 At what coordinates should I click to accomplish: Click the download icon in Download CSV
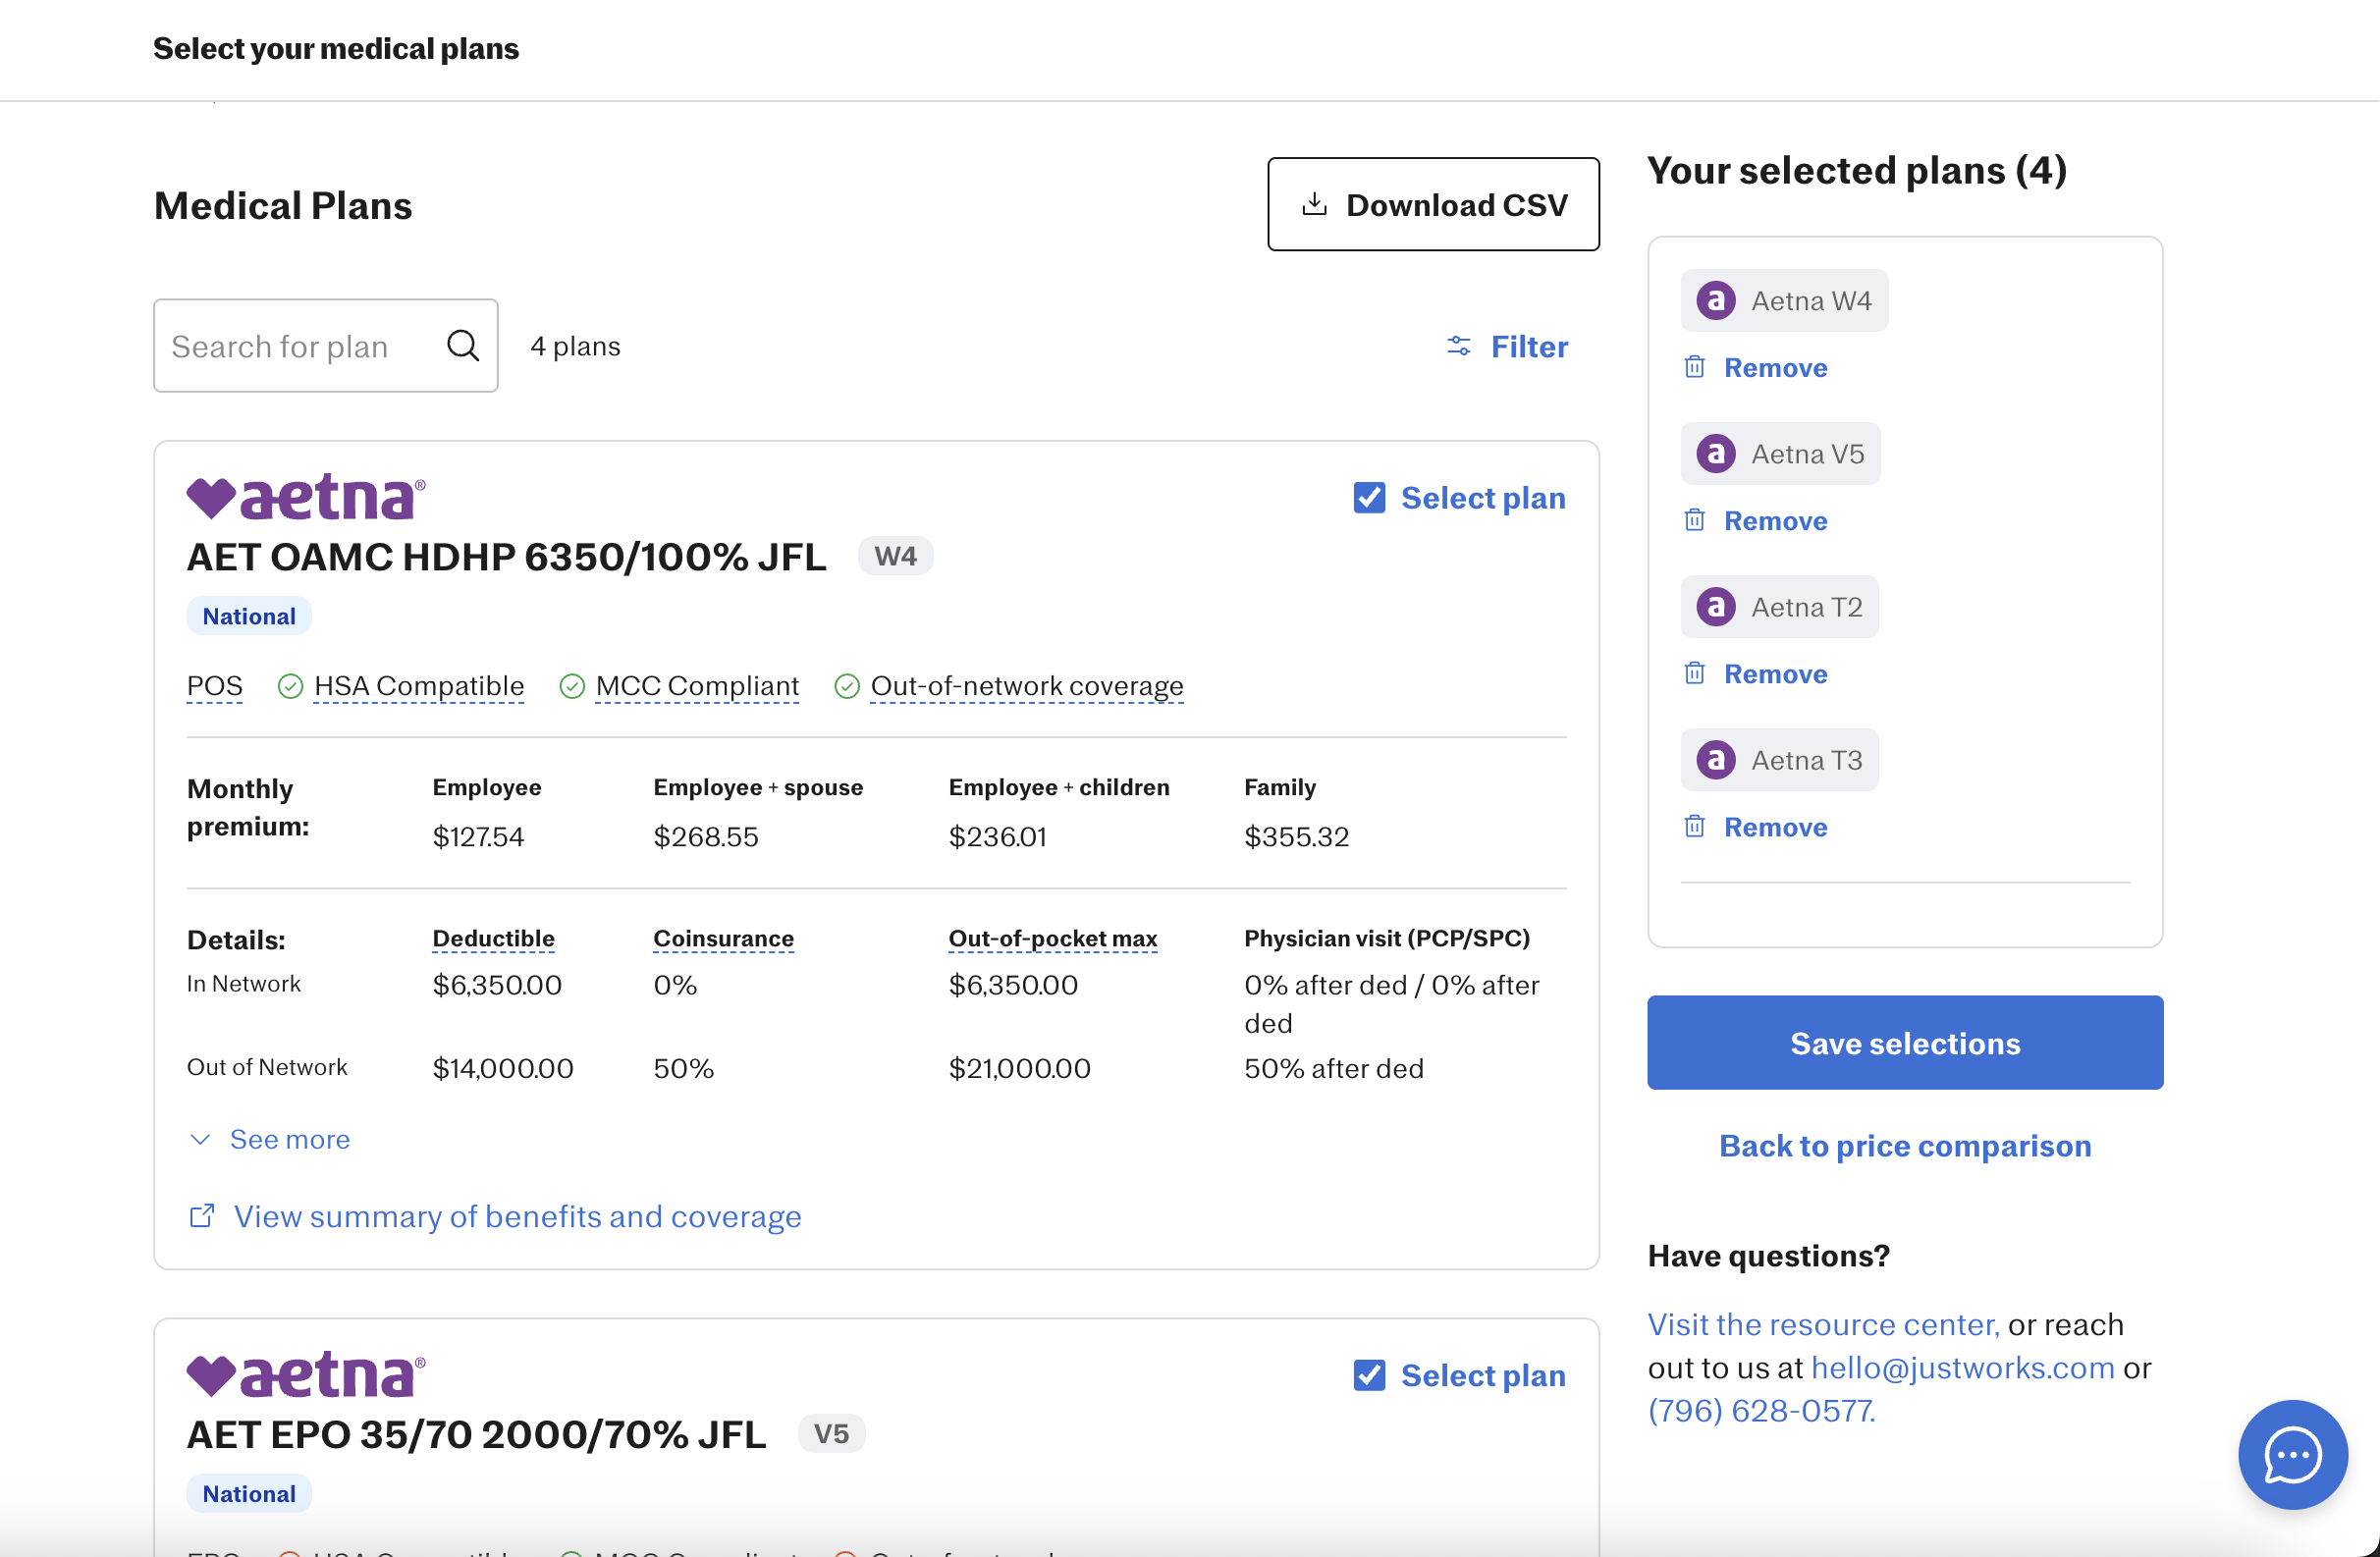click(1314, 204)
